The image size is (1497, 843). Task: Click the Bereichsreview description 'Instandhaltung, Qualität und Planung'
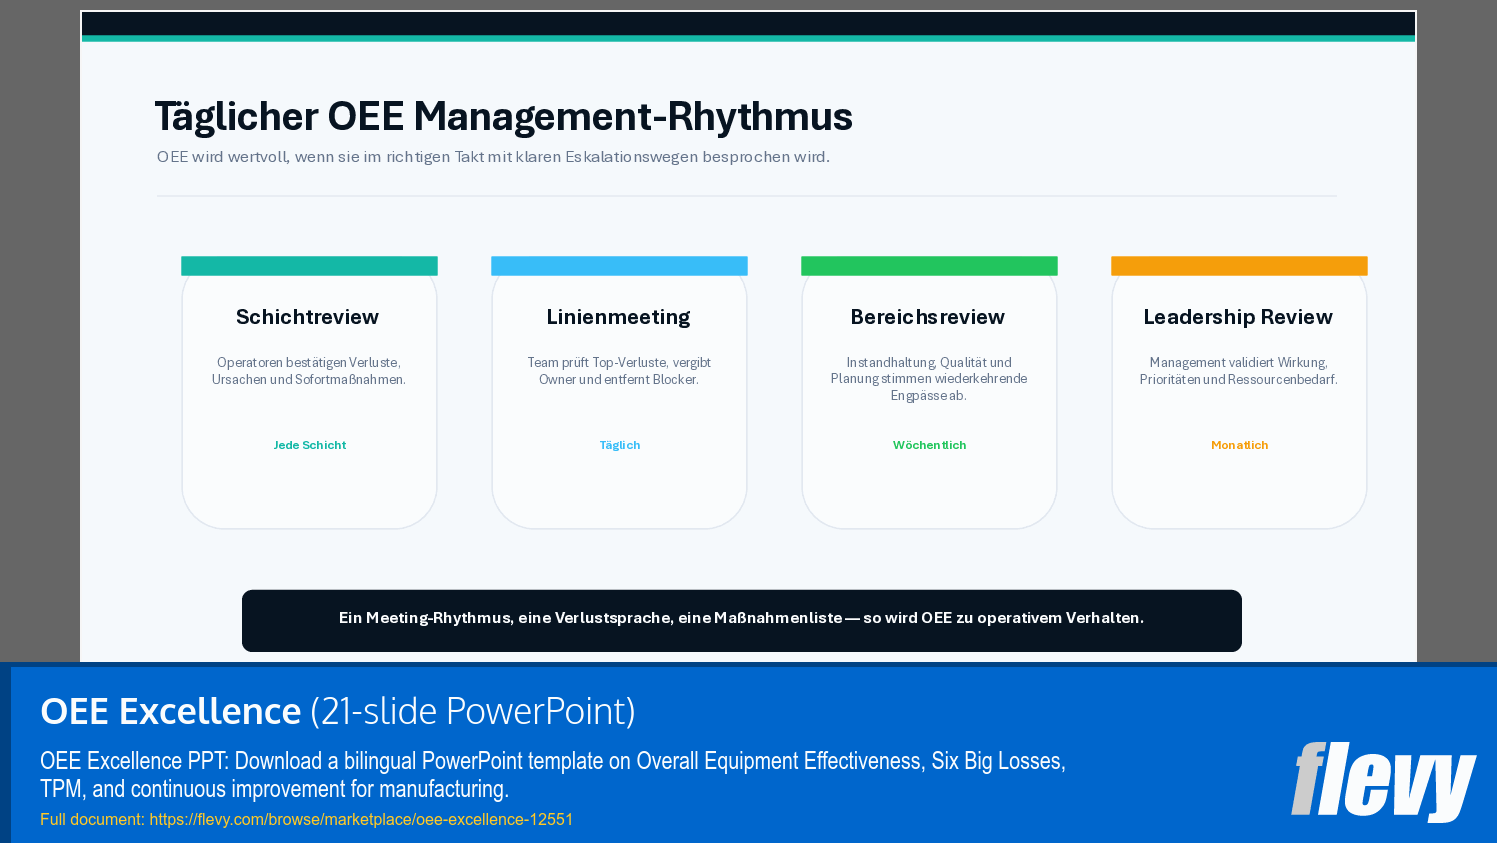(929, 379)
